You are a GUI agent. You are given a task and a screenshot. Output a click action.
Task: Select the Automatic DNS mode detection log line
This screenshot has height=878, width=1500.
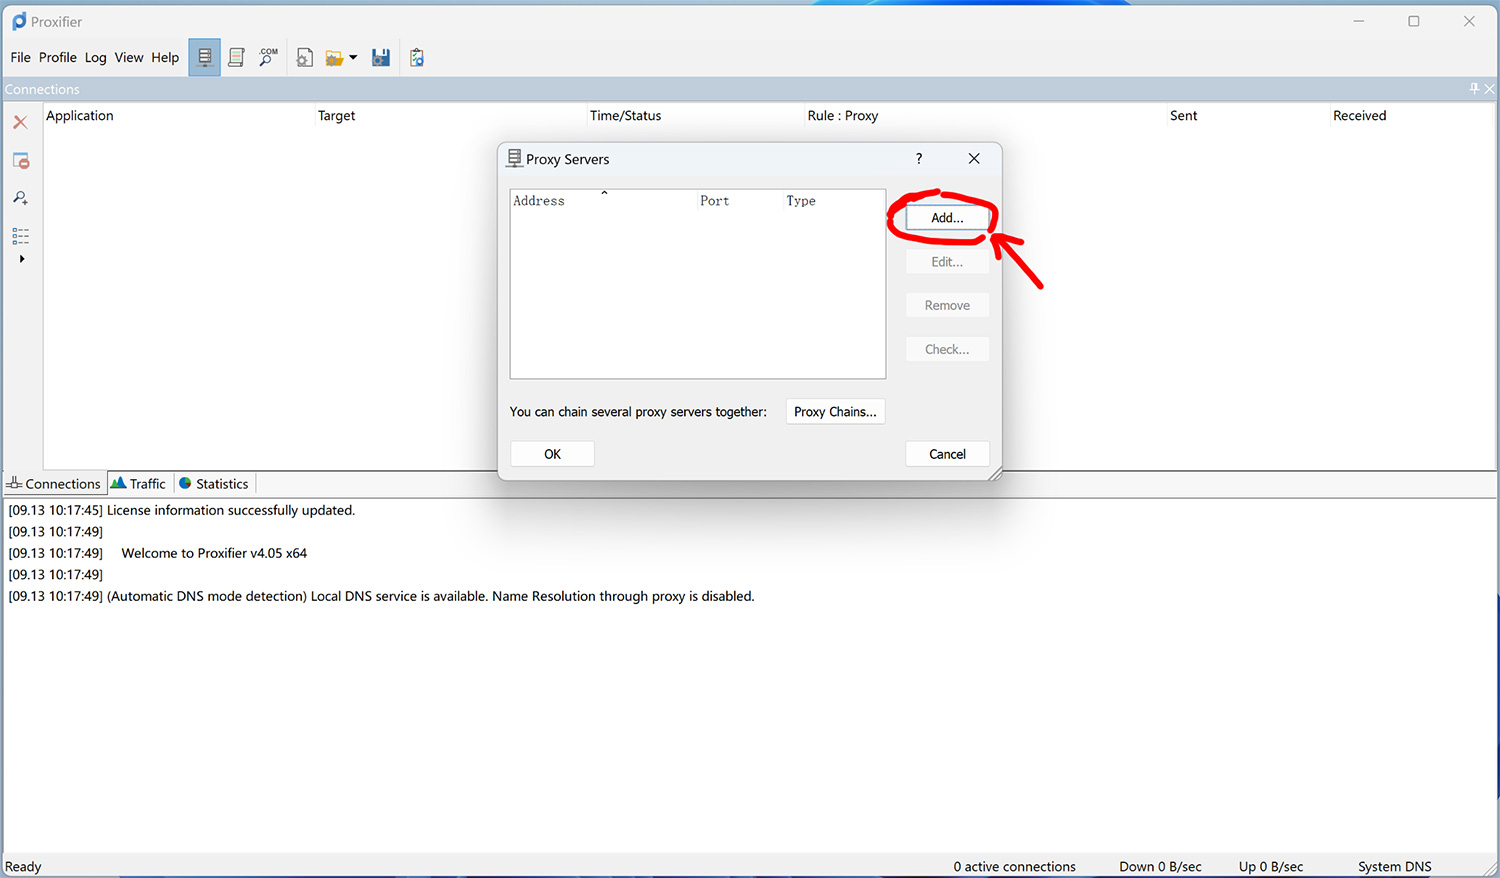(381, 596)
